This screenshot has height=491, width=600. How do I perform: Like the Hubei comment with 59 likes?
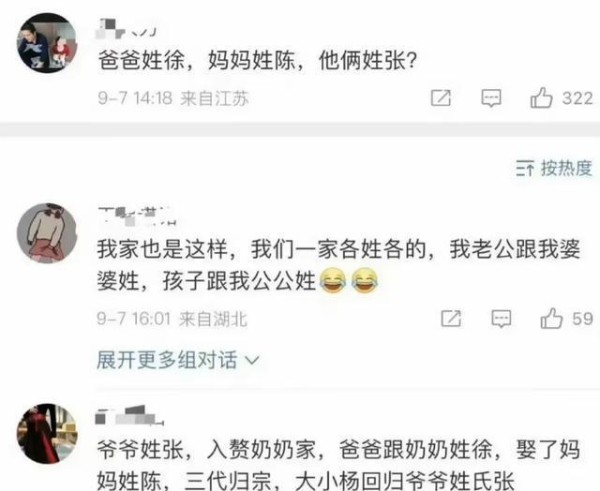551,318
